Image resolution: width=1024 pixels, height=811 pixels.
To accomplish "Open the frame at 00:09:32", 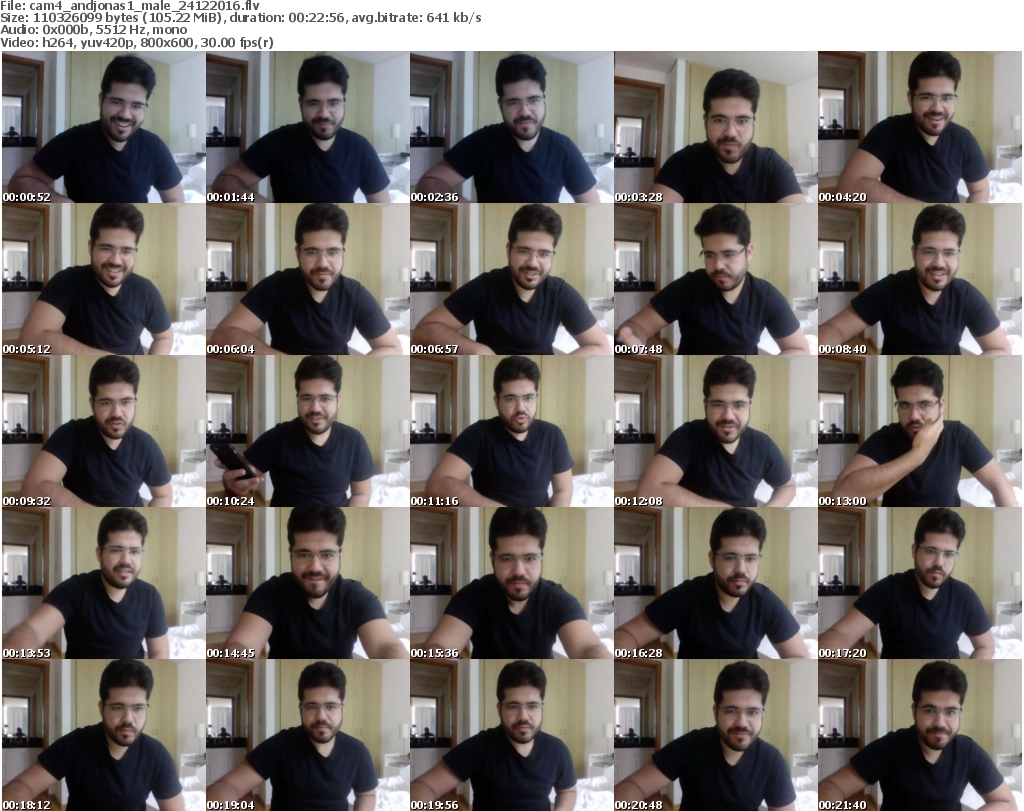I will (103, 432).
